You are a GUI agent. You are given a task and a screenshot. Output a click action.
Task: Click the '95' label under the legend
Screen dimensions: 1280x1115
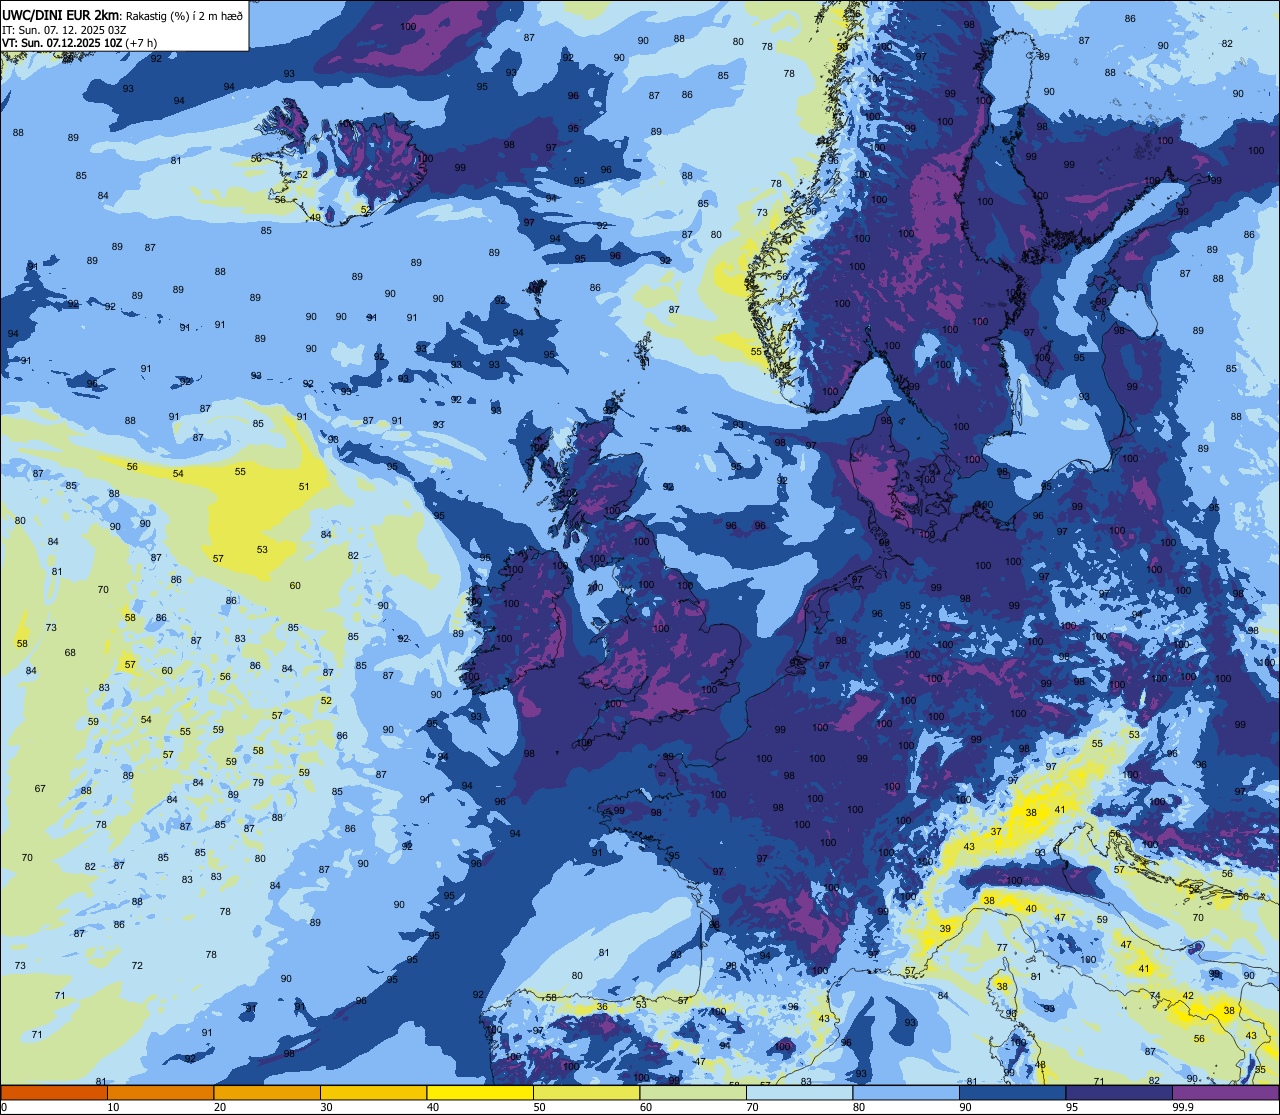click(x=1072, y=1107)
